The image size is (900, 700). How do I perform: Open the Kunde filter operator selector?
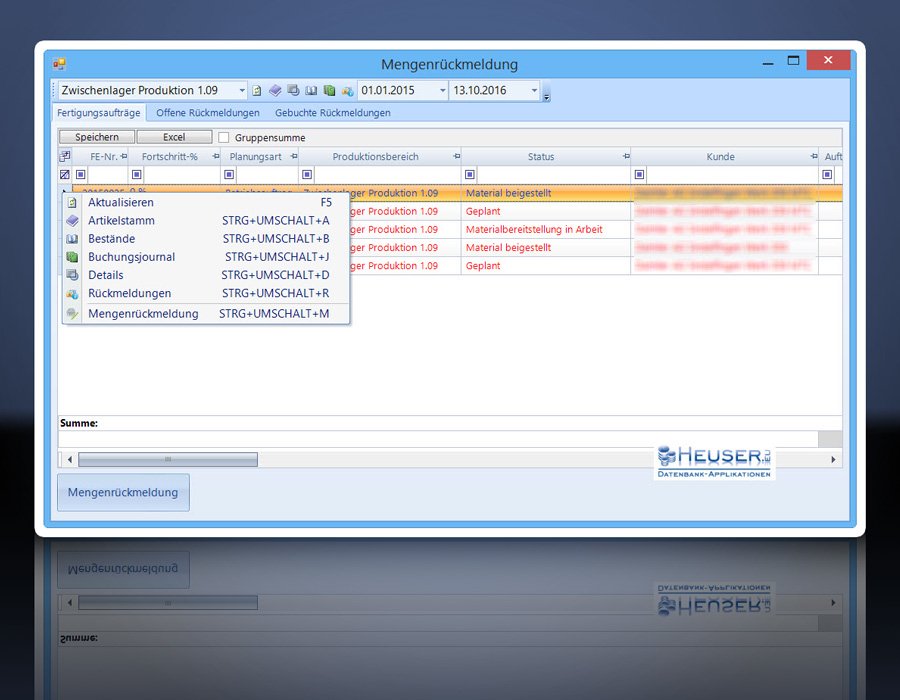(x=639, y=174)
